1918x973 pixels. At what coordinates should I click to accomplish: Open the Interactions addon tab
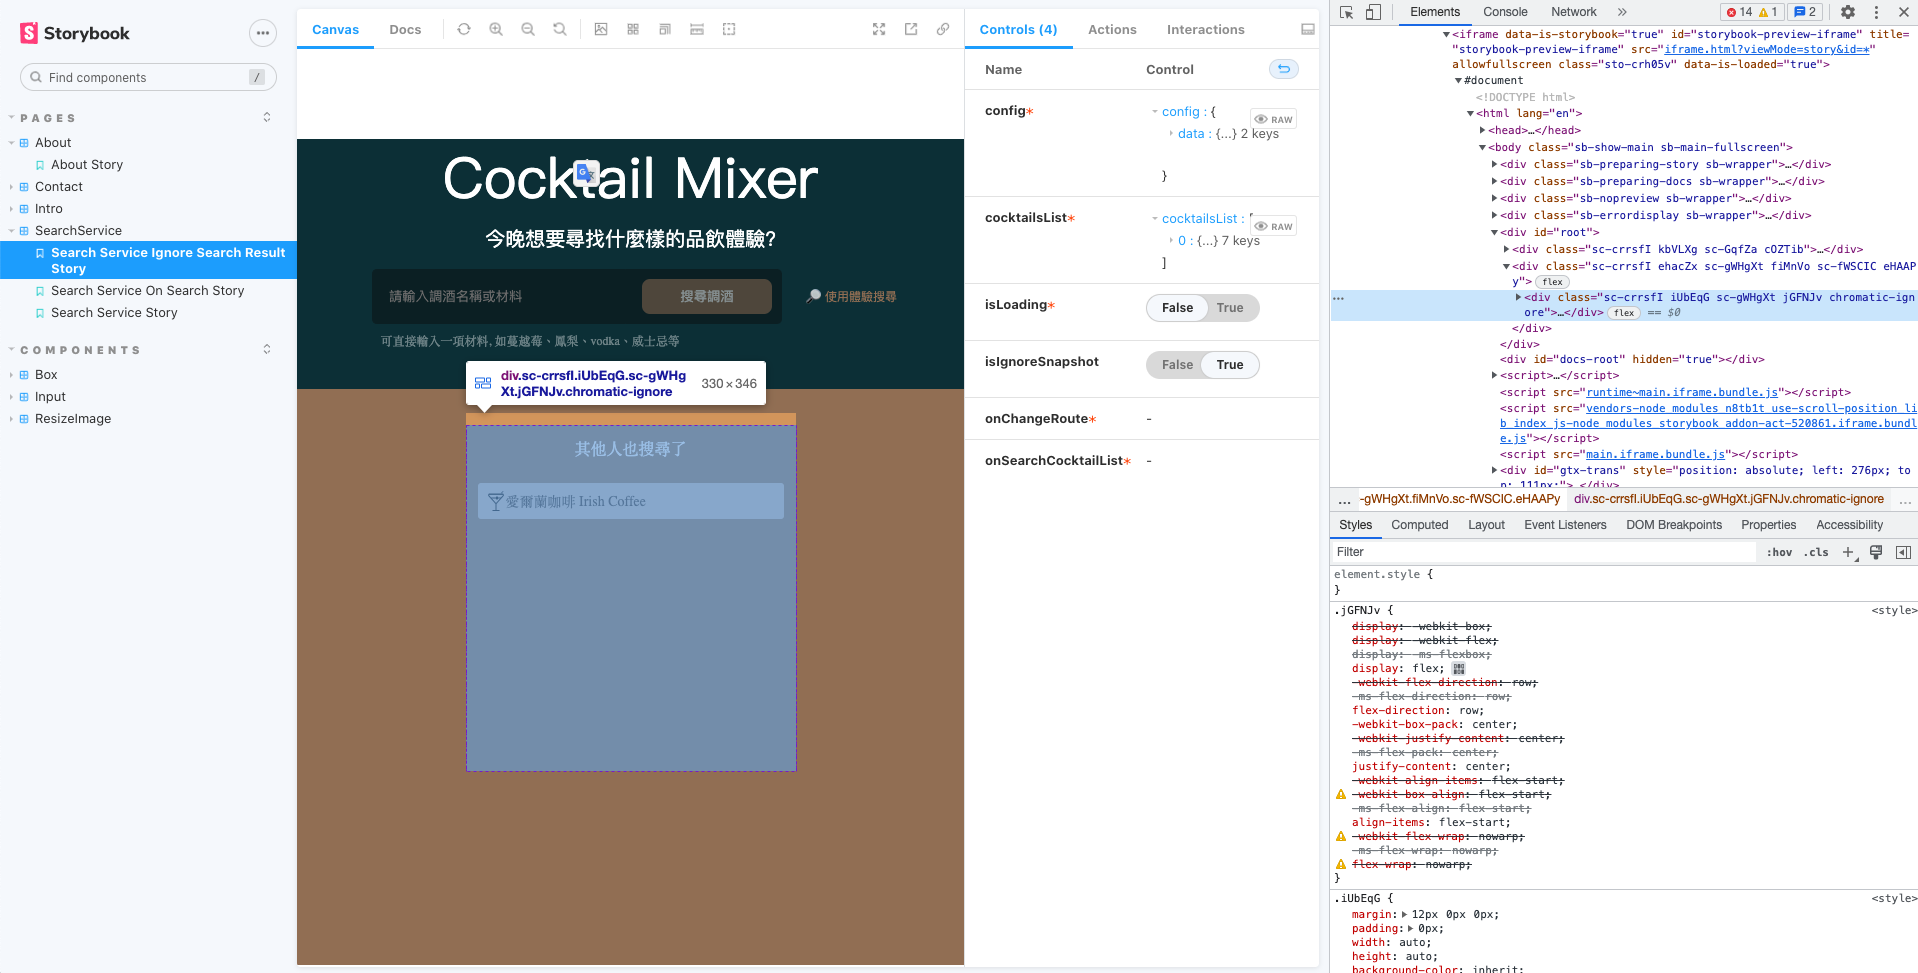[1205, 29]
